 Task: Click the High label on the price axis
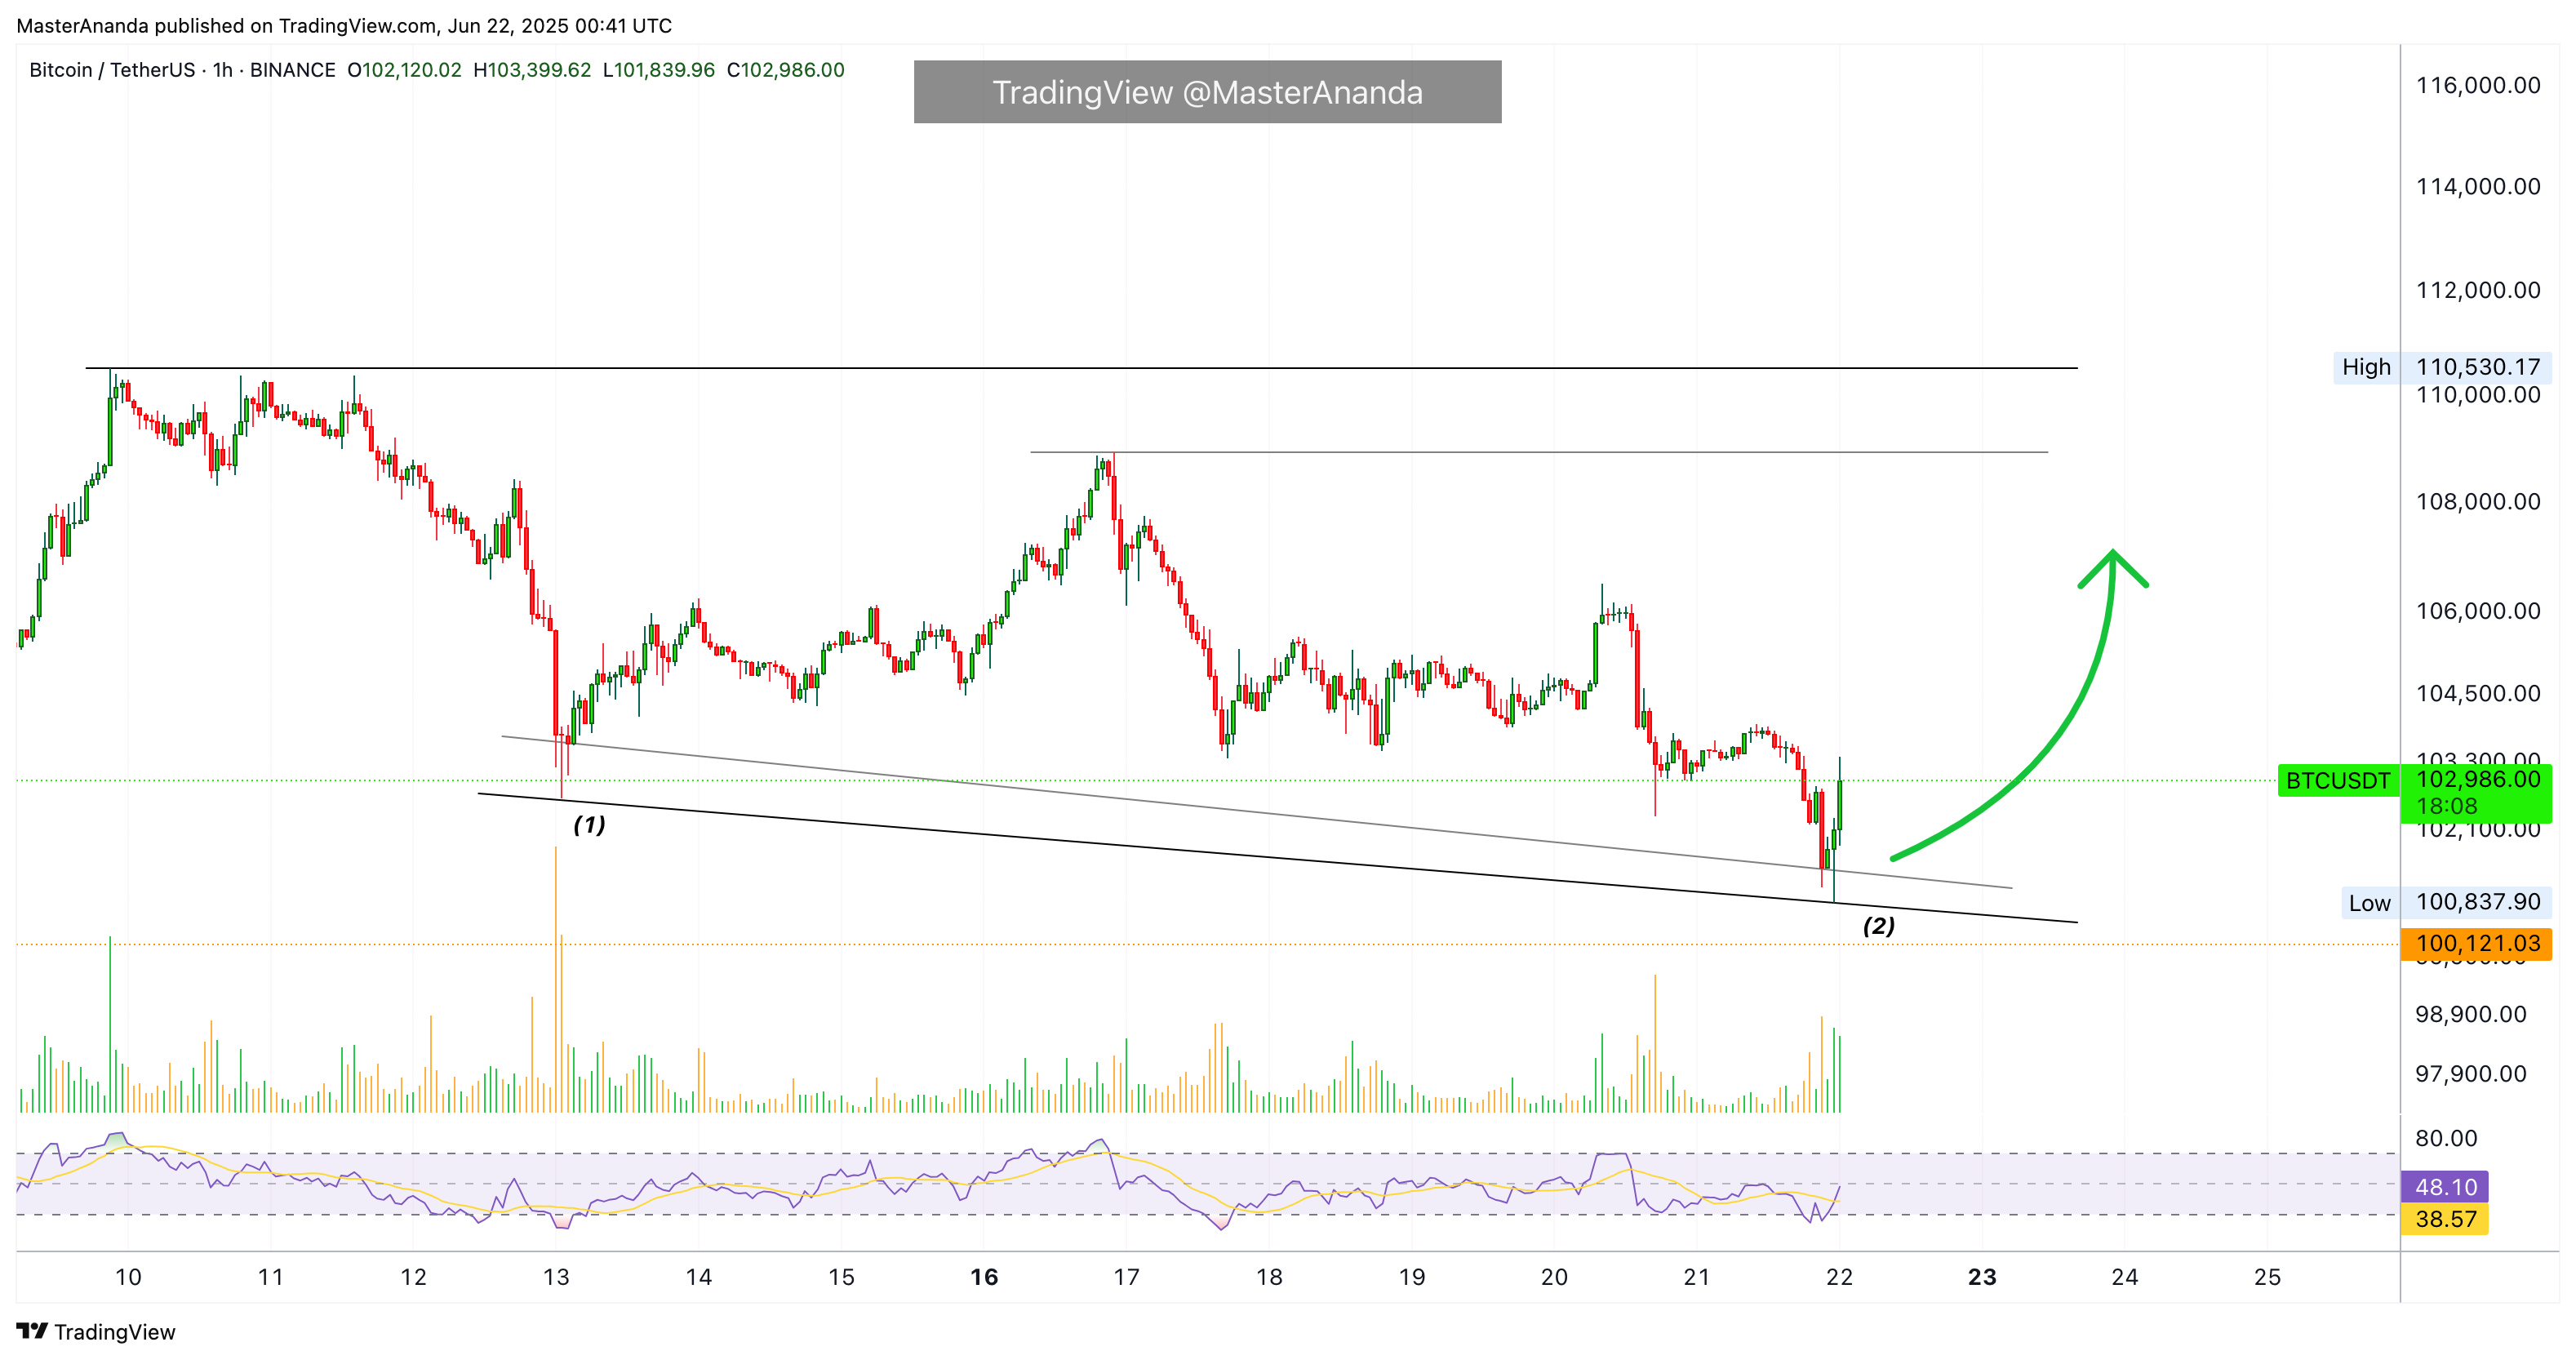tap(2366, 367)
